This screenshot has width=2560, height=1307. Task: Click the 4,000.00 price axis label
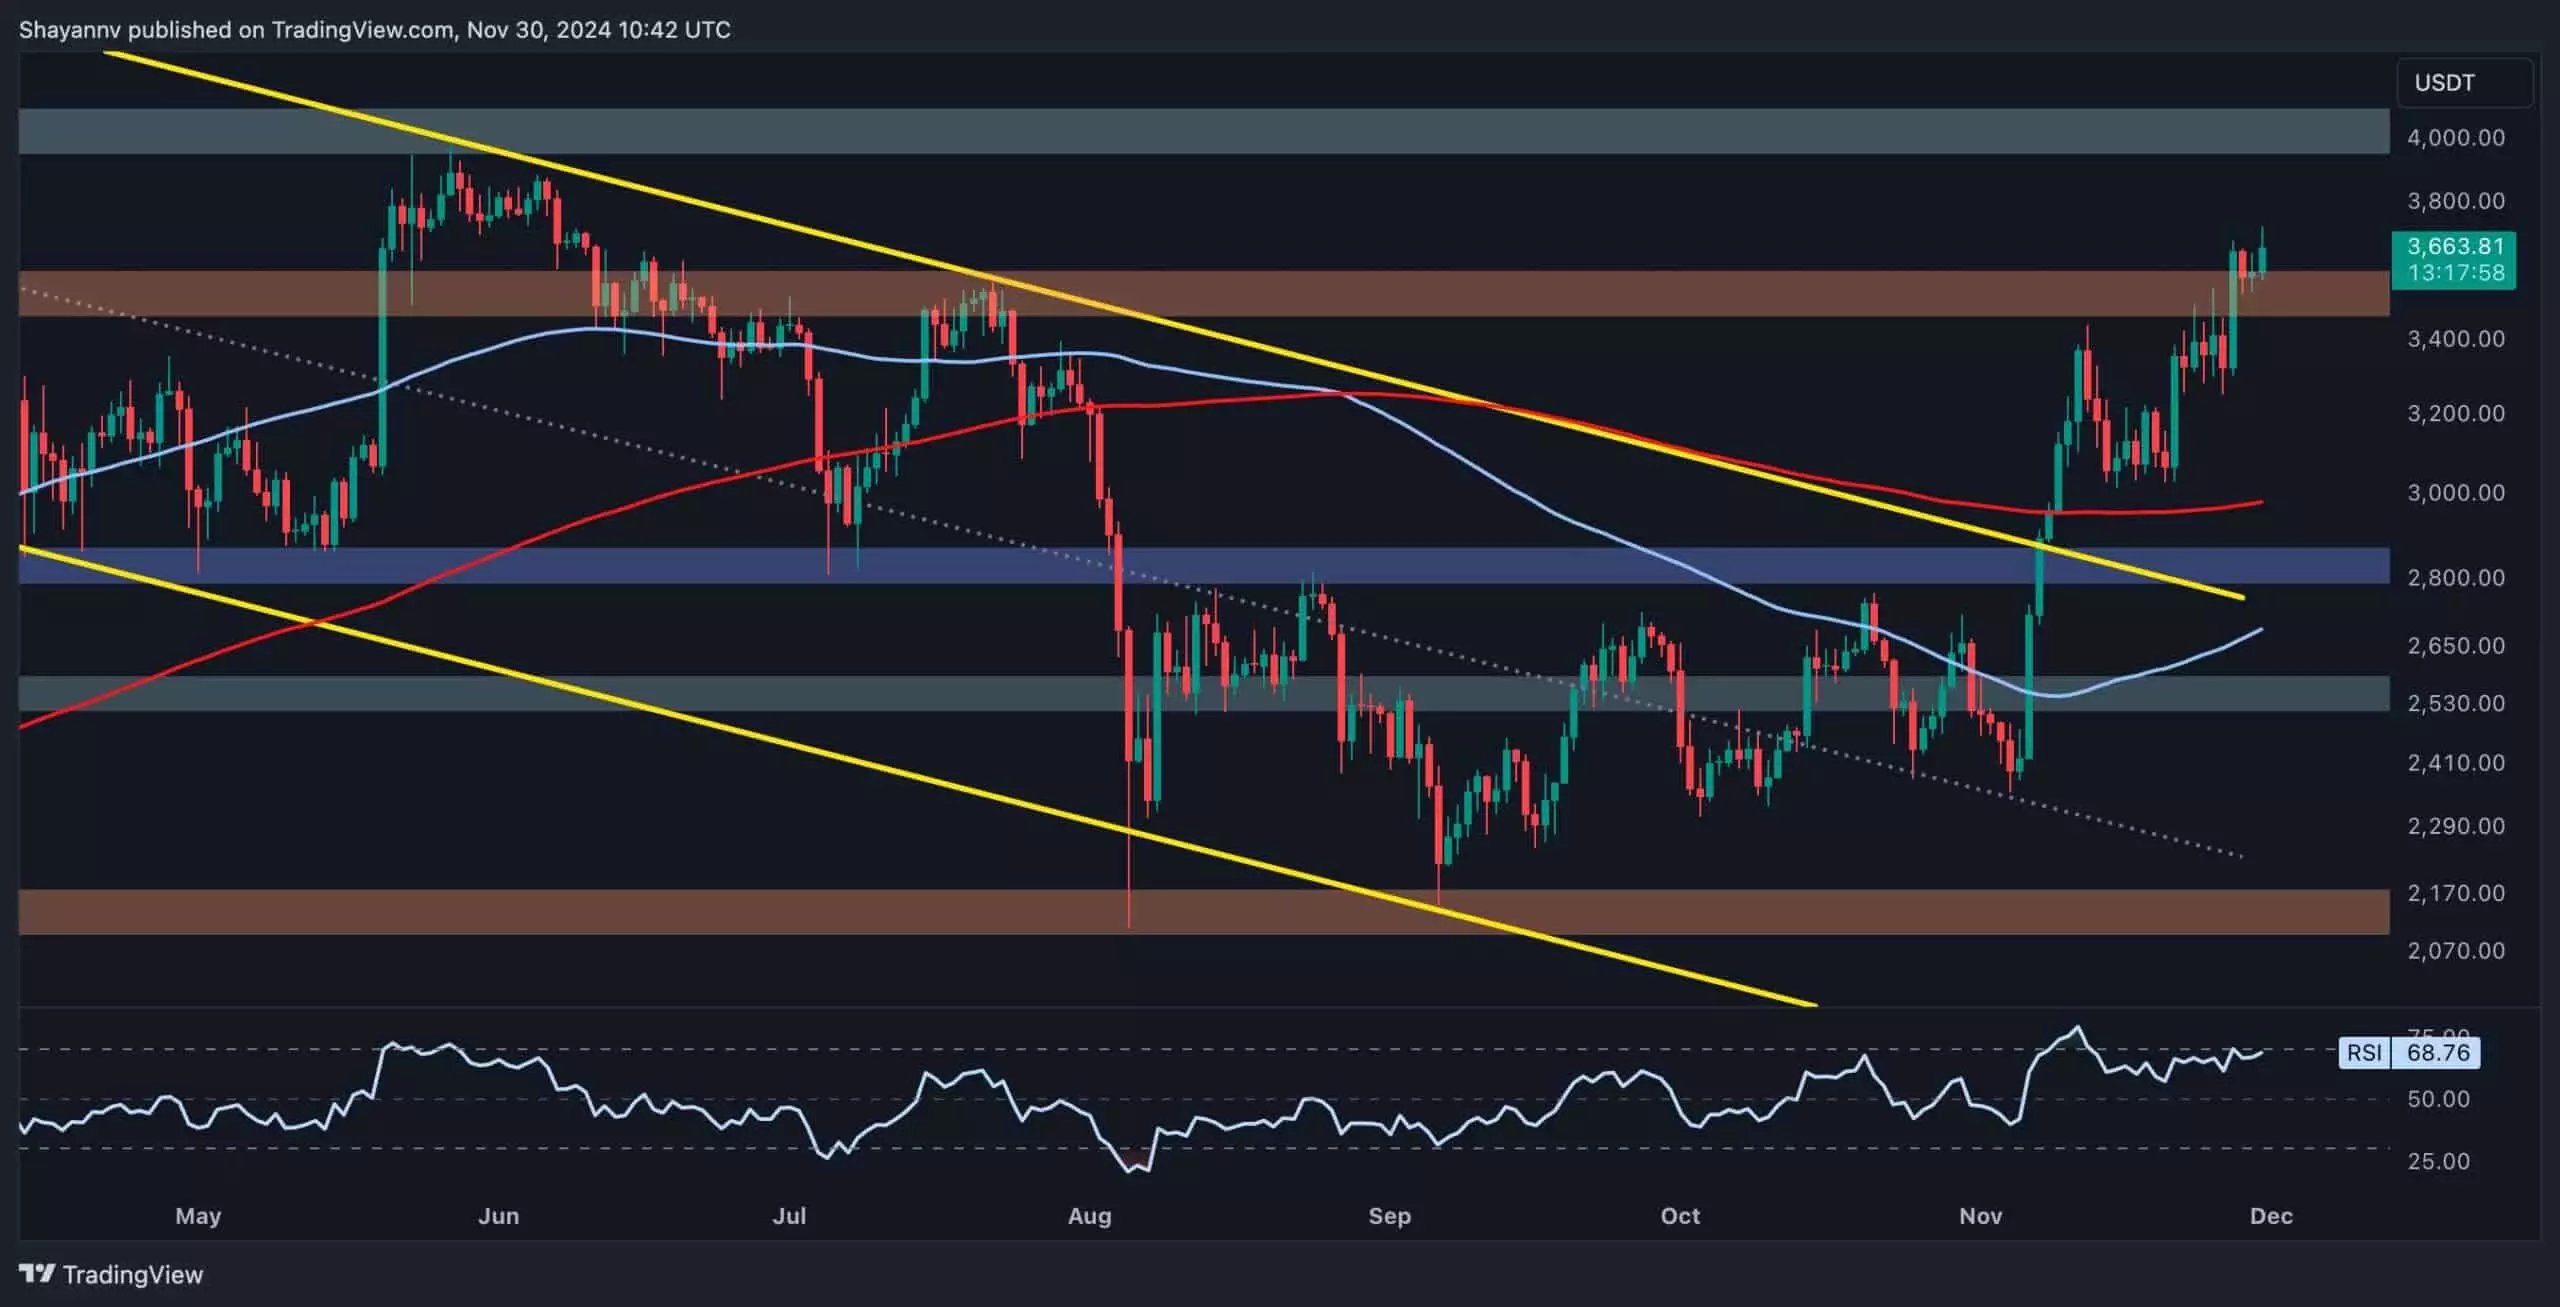[x=2456, y=138]
